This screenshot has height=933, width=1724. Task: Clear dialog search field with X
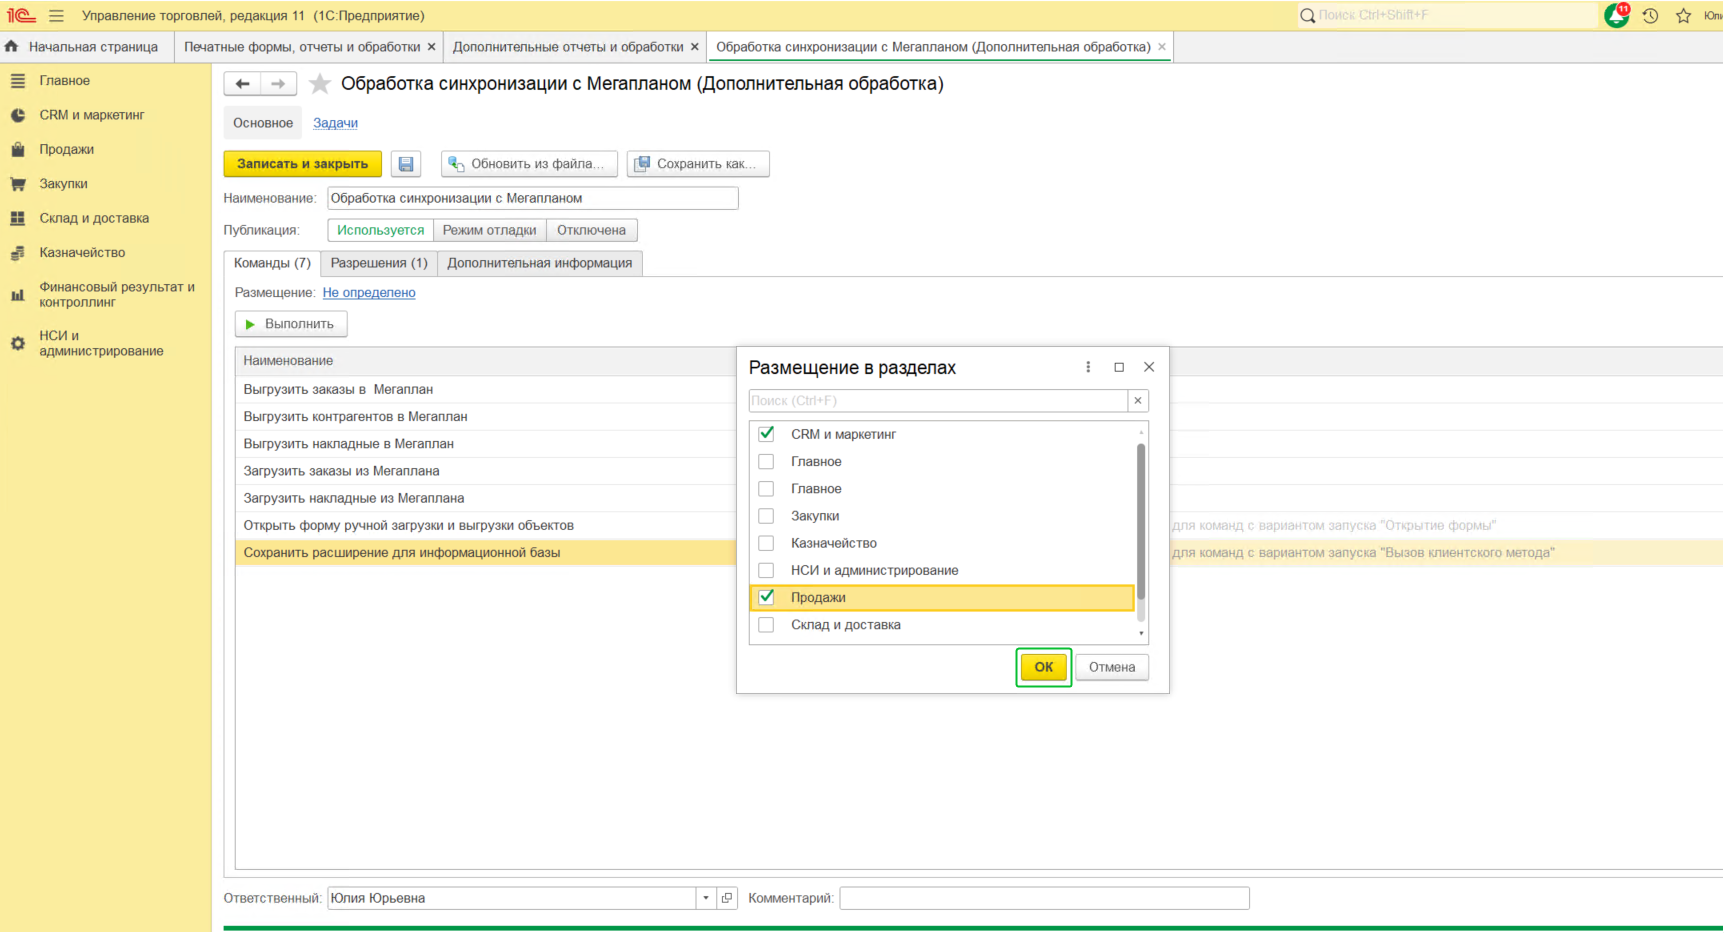1138,401
